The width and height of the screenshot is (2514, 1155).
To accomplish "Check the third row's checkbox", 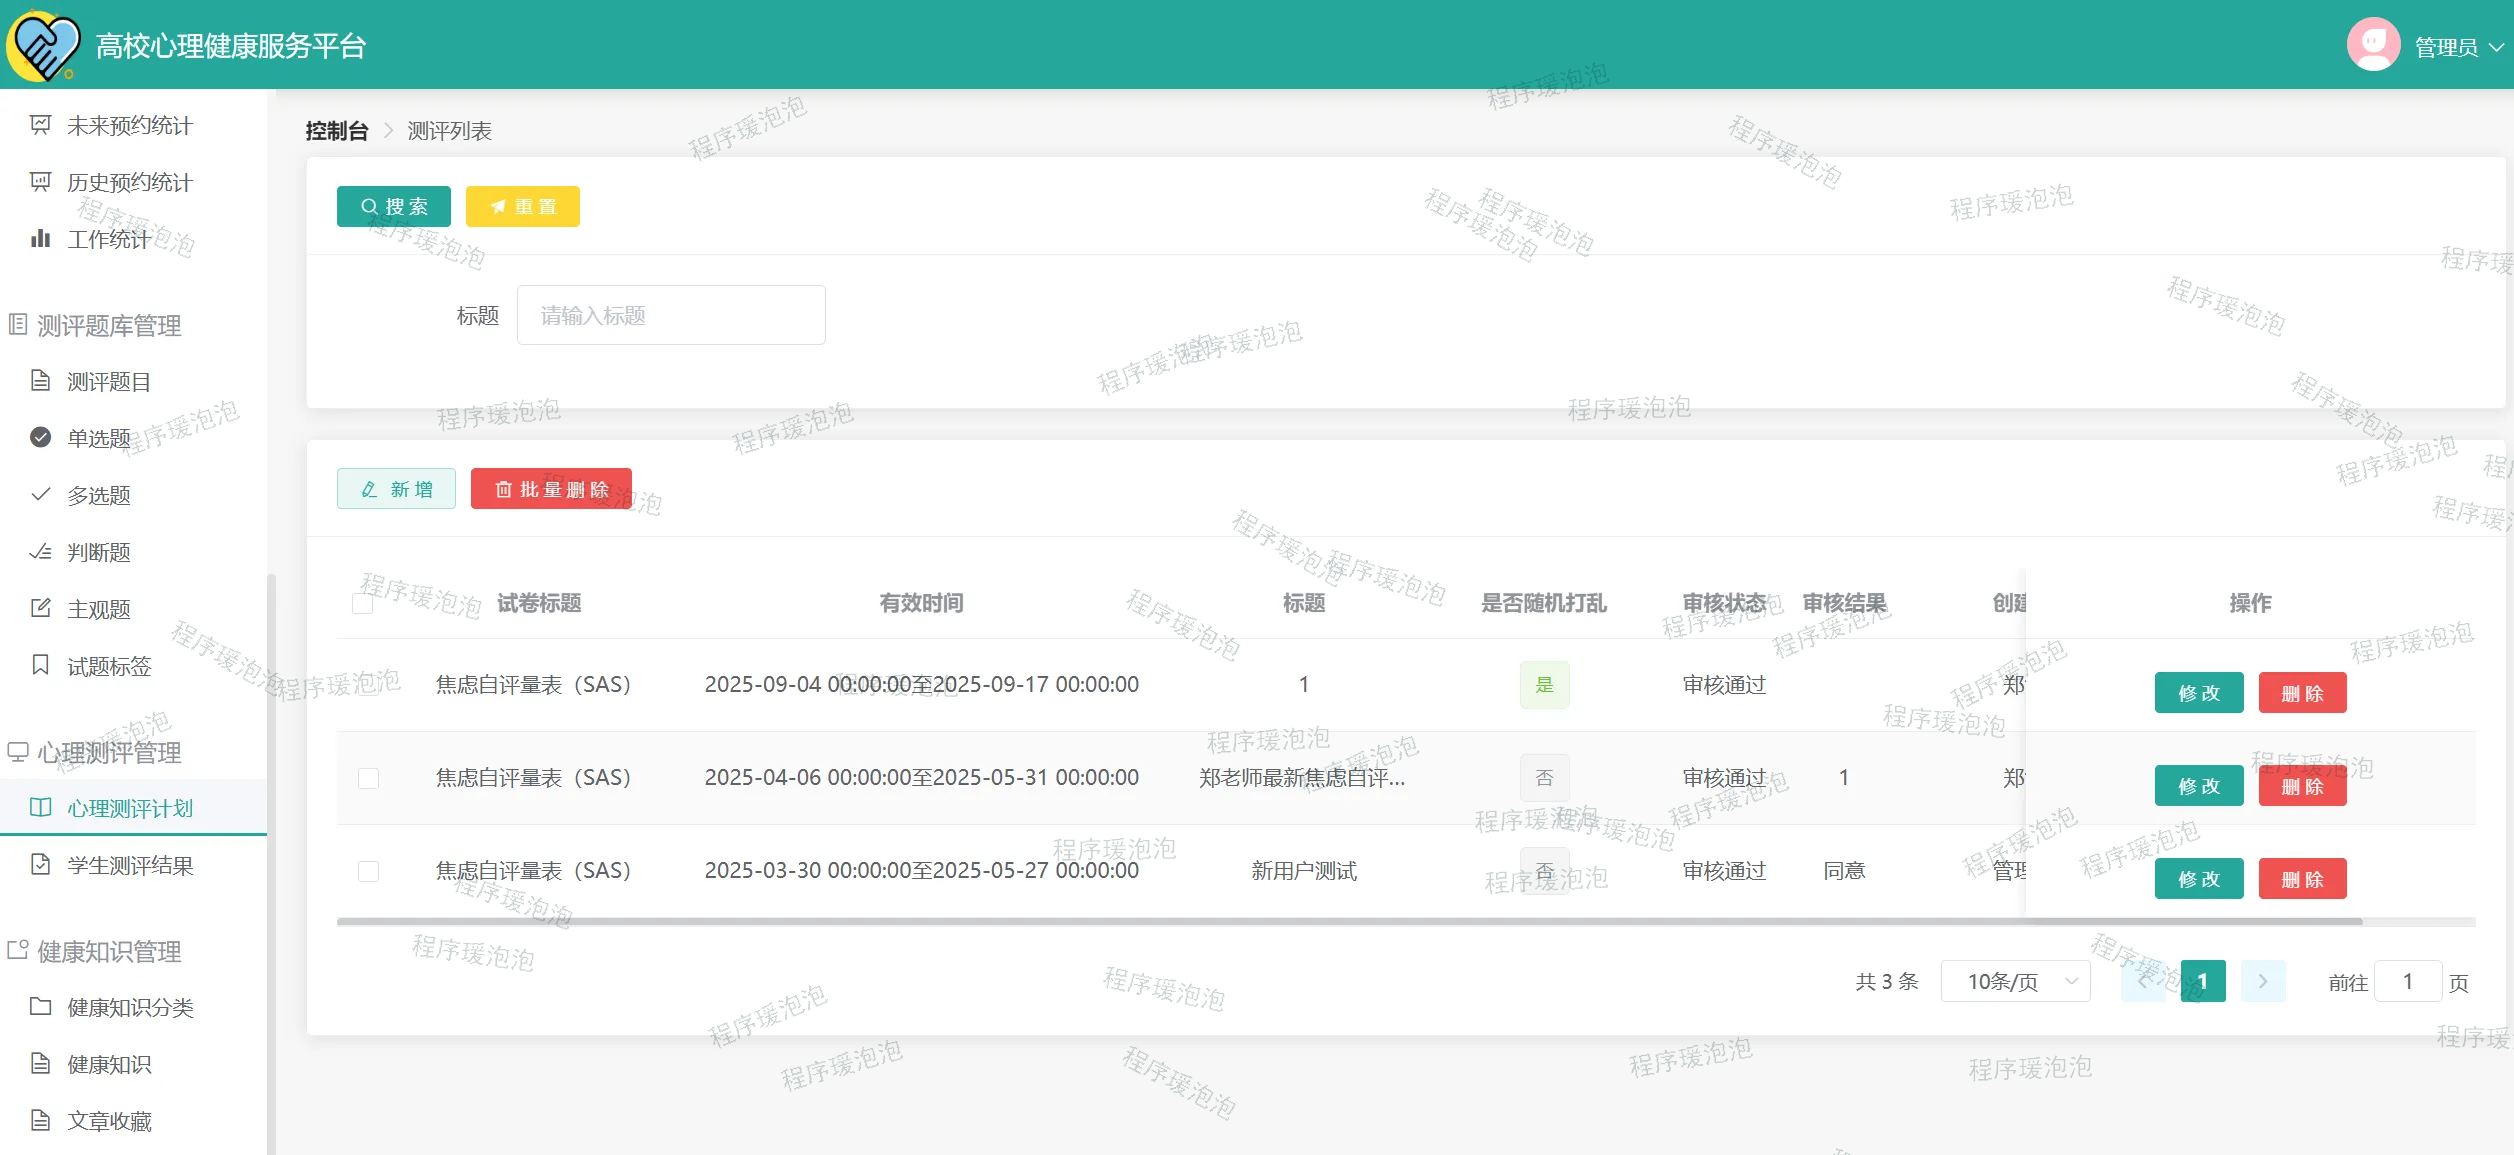I will pyautogui.click(x=368, y=871).
